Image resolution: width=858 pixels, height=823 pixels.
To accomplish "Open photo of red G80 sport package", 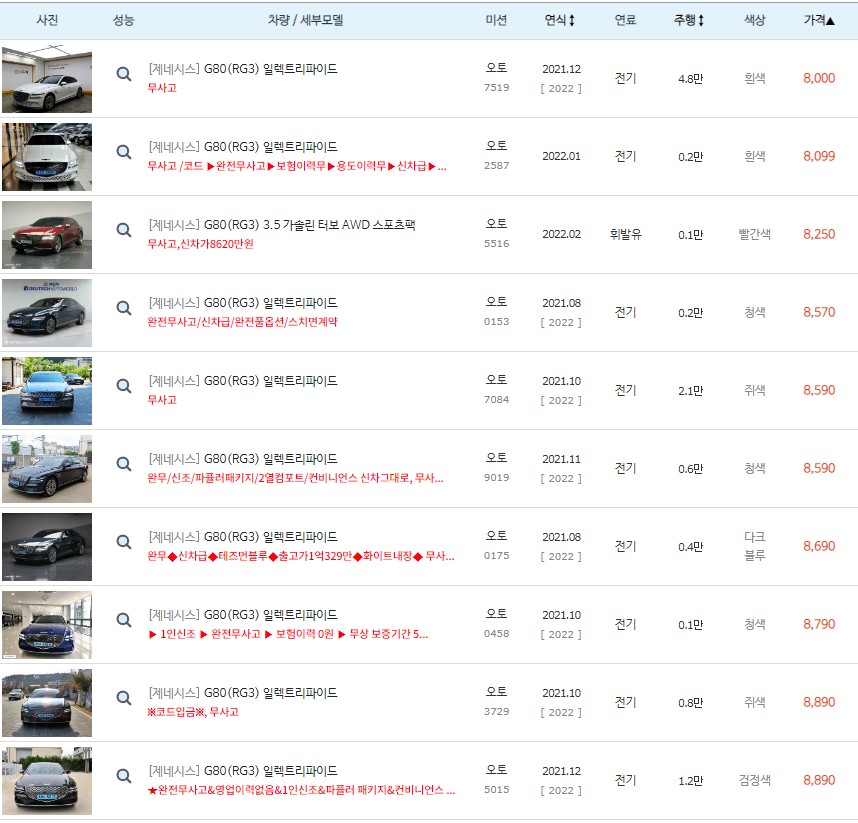I will 47,235.
